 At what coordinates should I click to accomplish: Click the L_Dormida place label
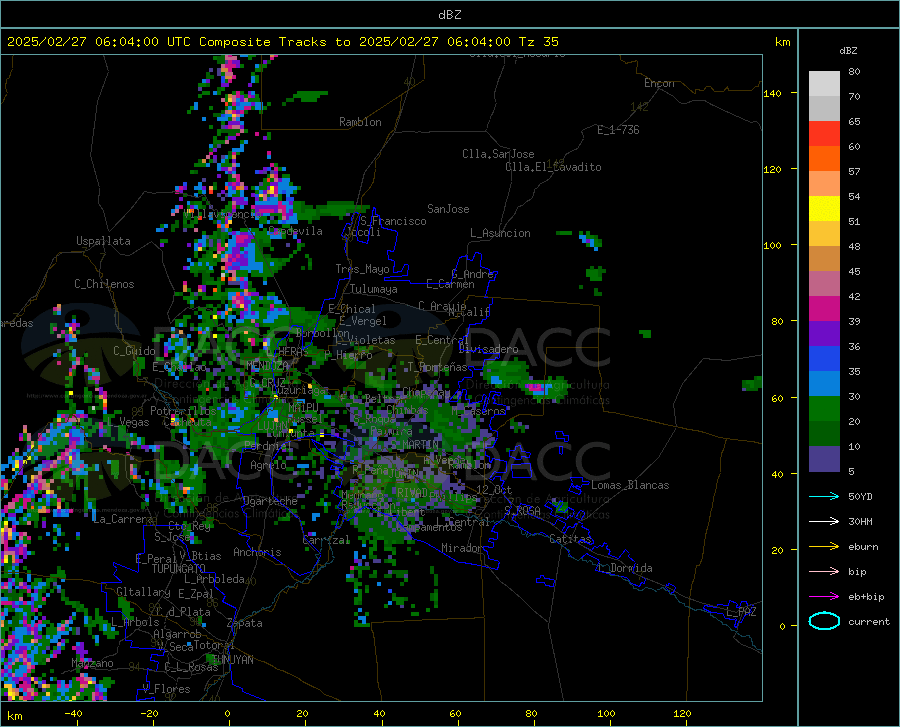[624, 568]
